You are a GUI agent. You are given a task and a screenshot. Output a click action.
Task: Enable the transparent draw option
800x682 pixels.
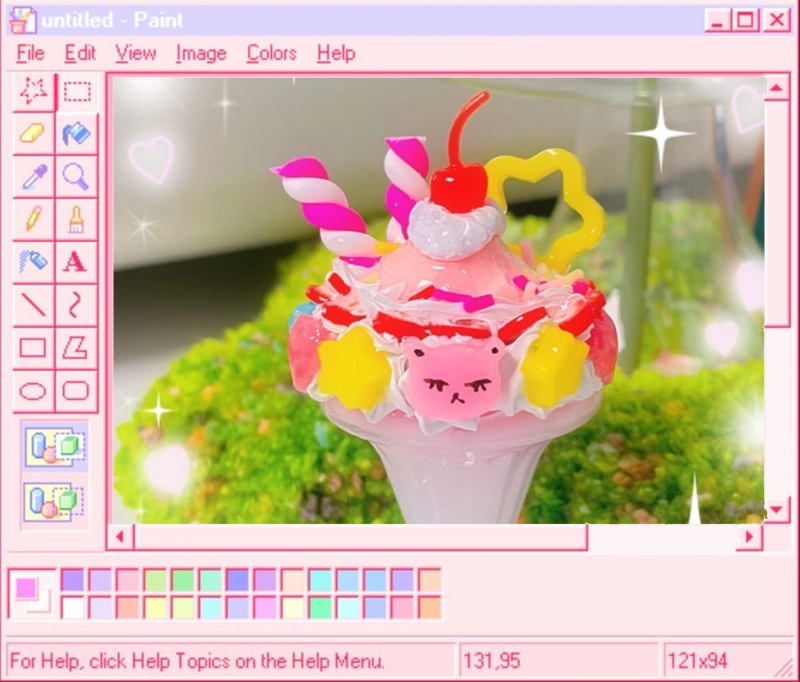[x=55, y=501]
